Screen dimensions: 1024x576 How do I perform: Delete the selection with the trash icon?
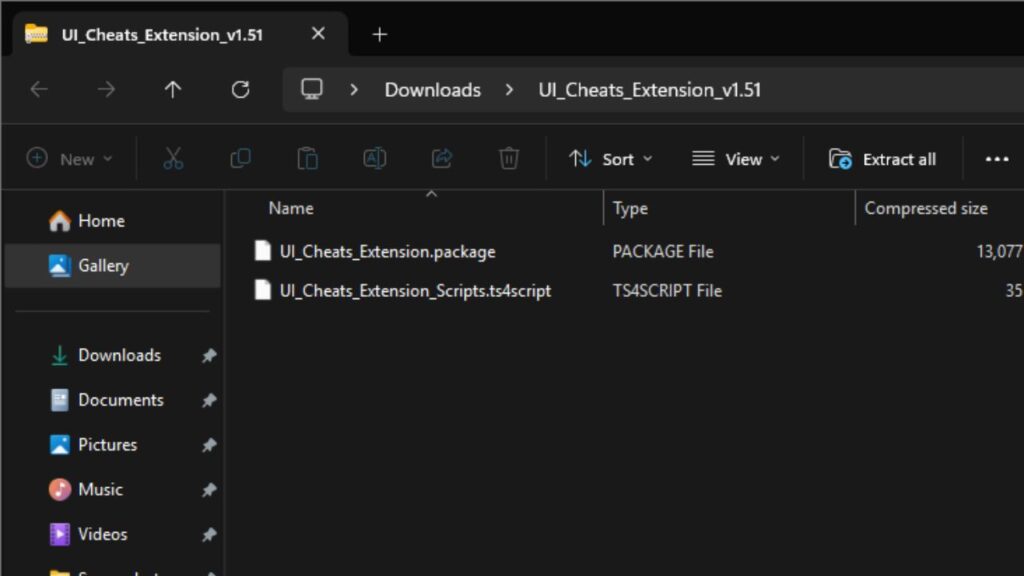click(509, 158)
